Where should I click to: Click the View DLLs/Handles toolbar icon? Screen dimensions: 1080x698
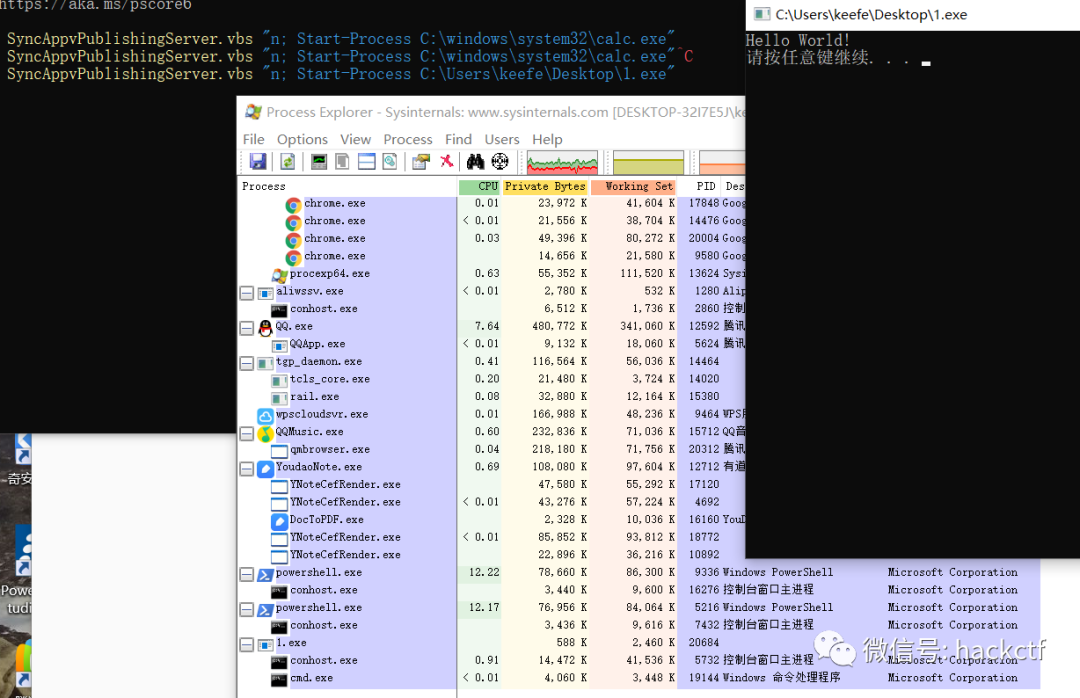click(x=390, y=162)
